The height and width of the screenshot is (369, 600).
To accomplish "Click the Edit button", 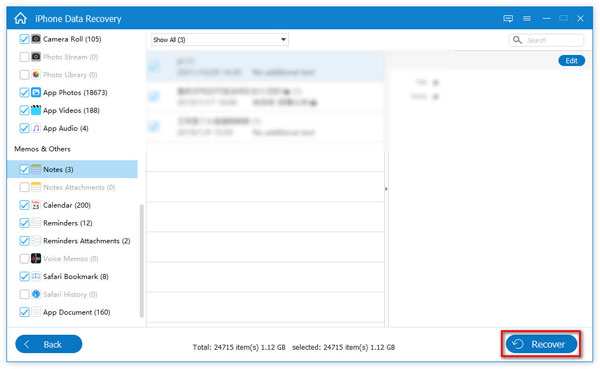I will tap(571, 60).
